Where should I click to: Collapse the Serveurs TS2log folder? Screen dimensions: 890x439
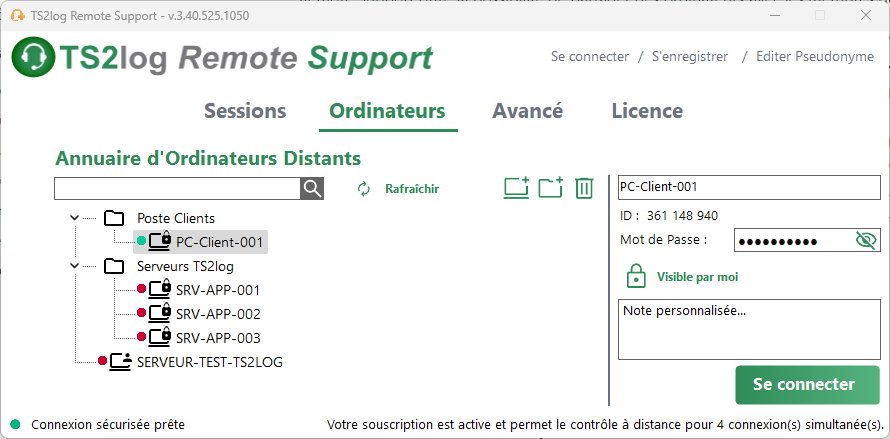click(74, 266)
